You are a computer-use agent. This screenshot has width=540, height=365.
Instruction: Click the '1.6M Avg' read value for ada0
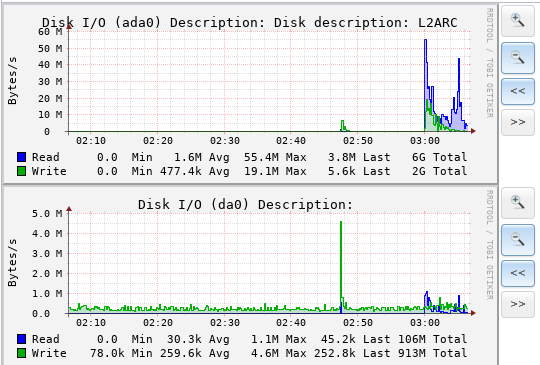(201, 157)
